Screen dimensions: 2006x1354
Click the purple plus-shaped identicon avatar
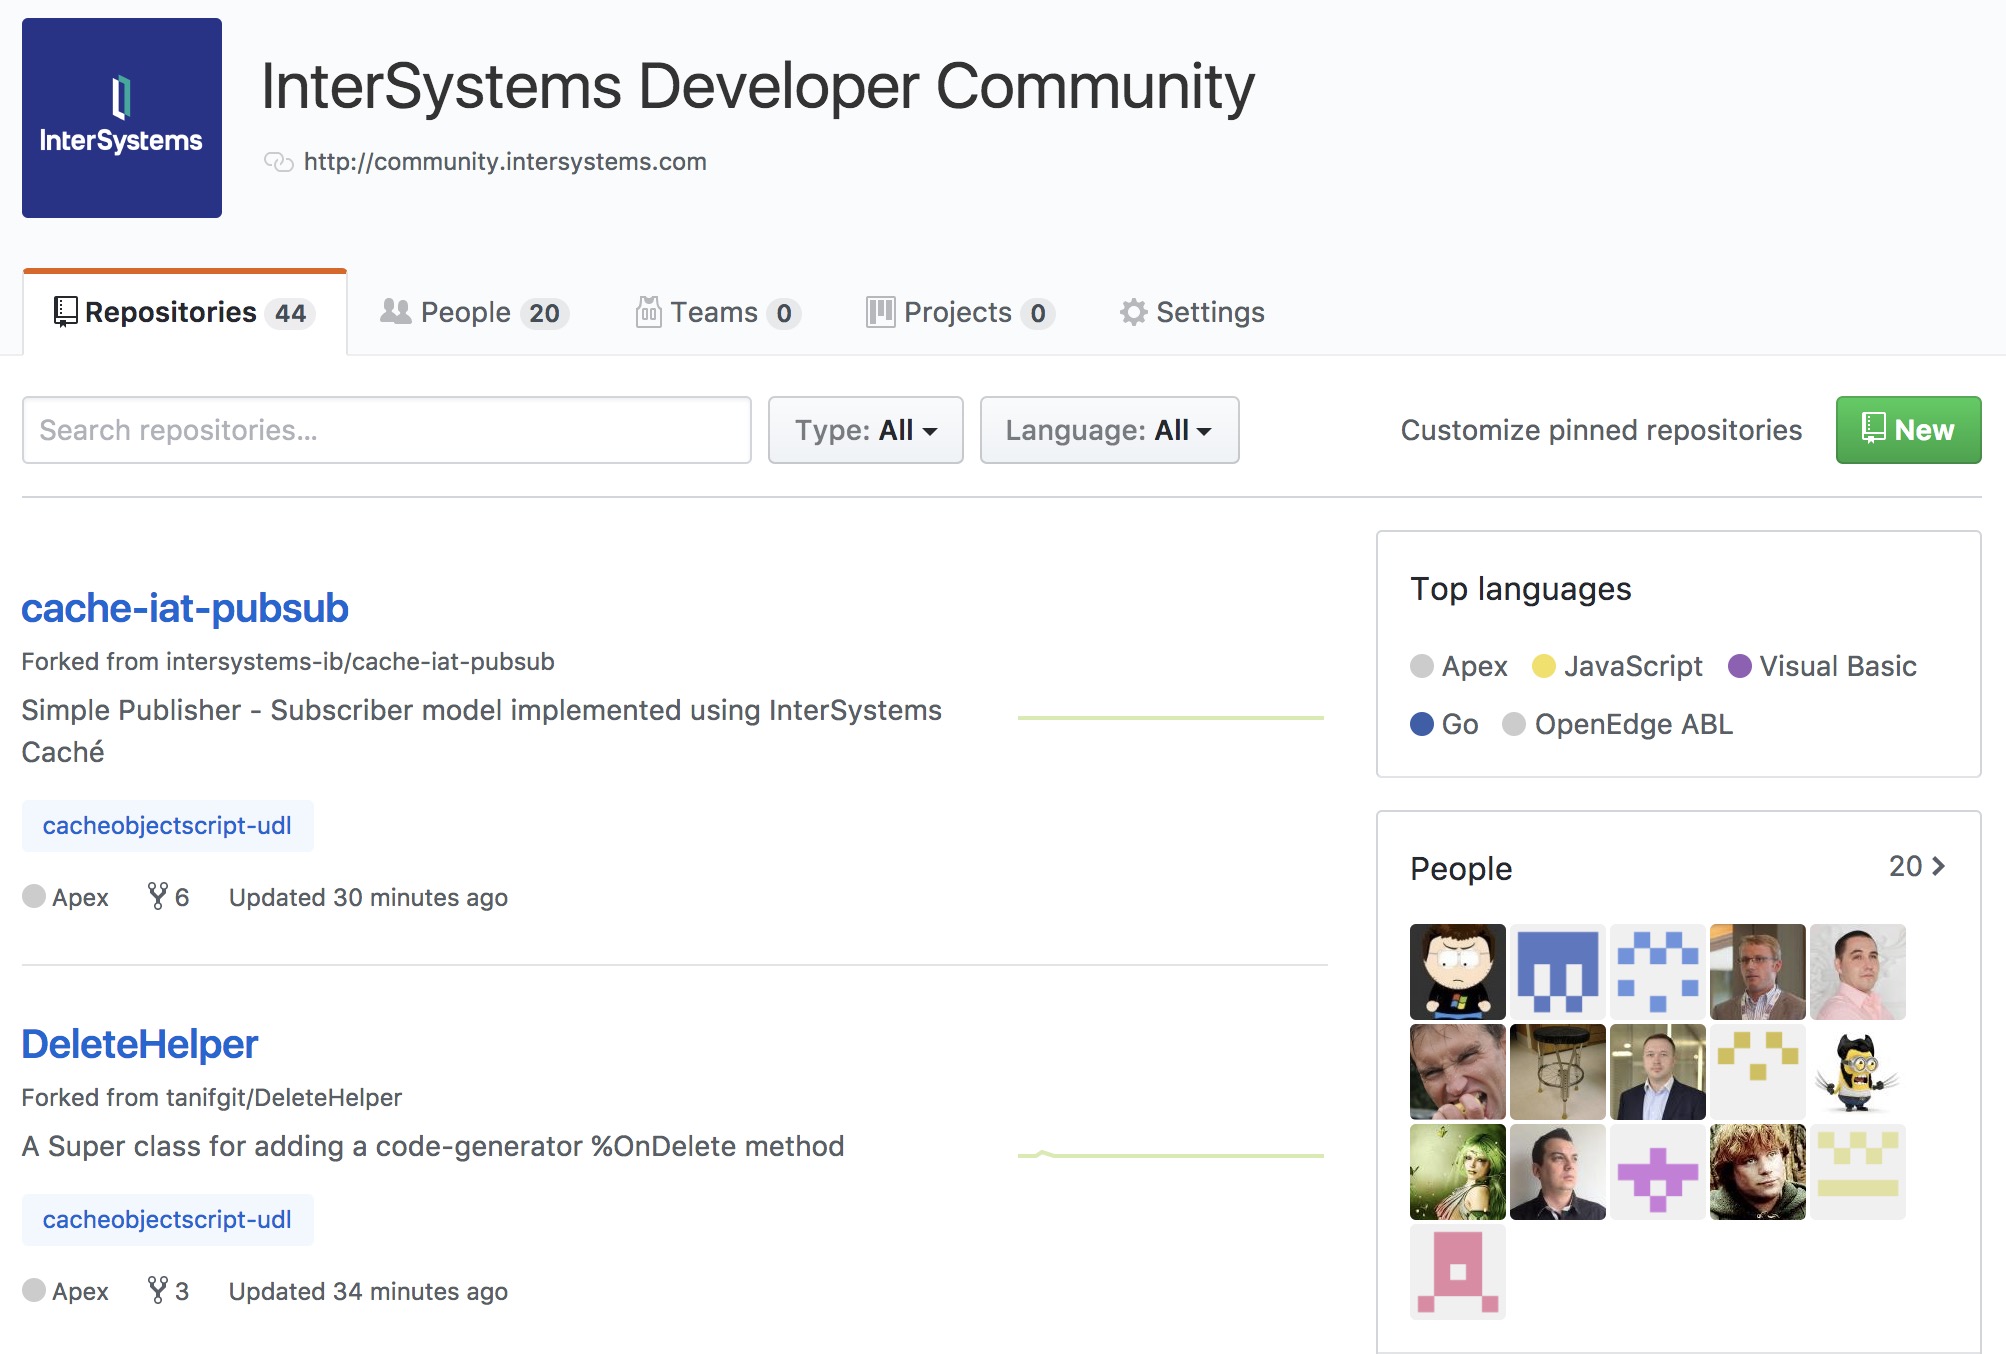point(1657,1172)
